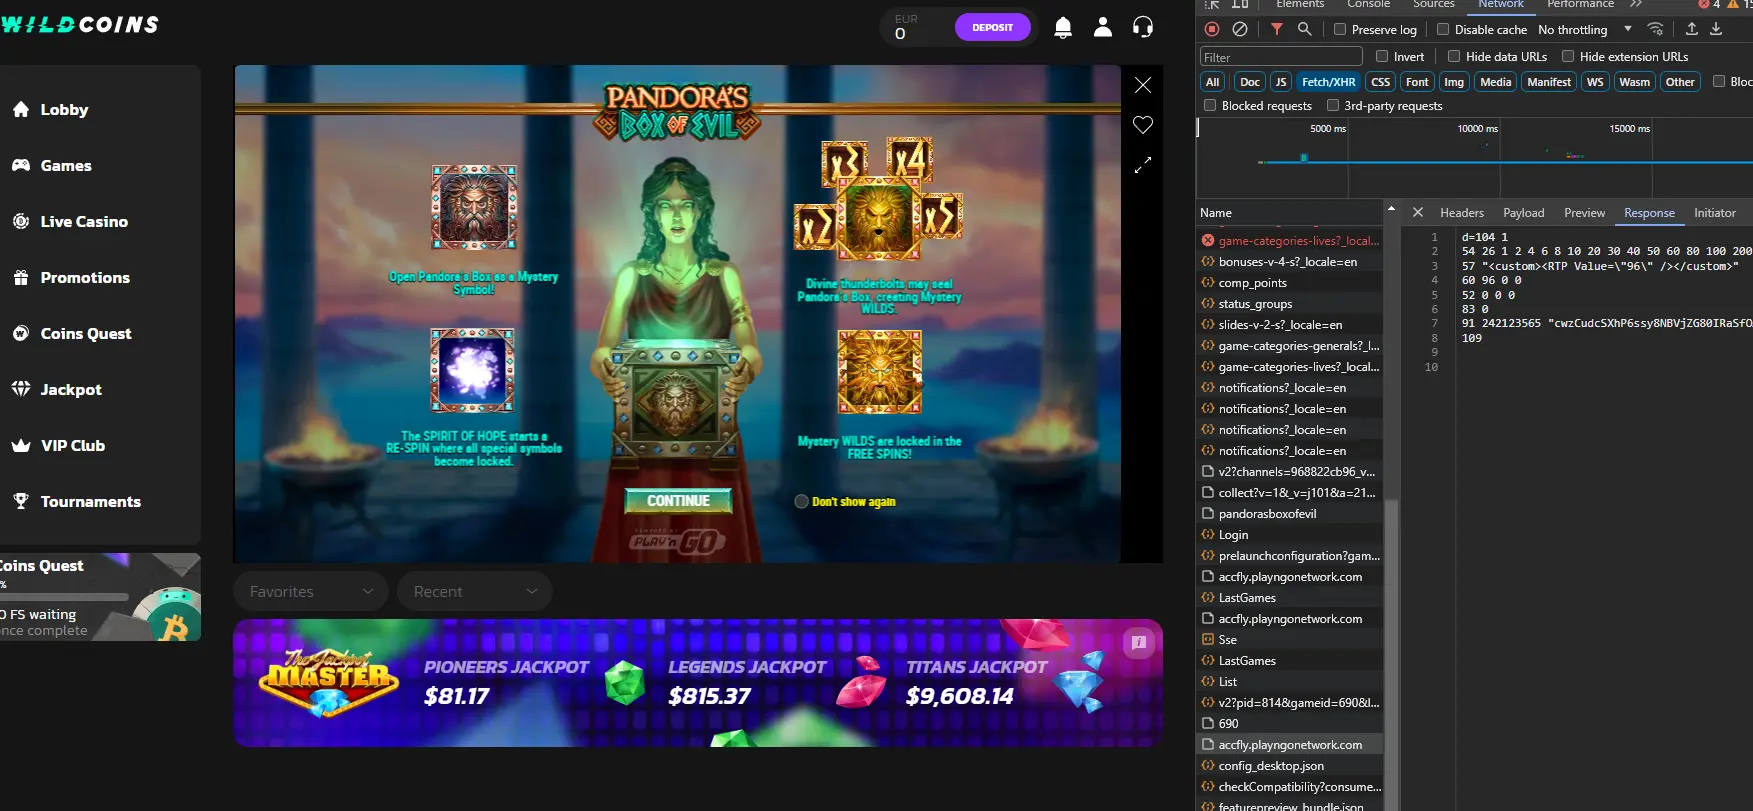
Task: Open the jackpot banner info icon
Action: pyautogui.click(x=1138, y=643)
